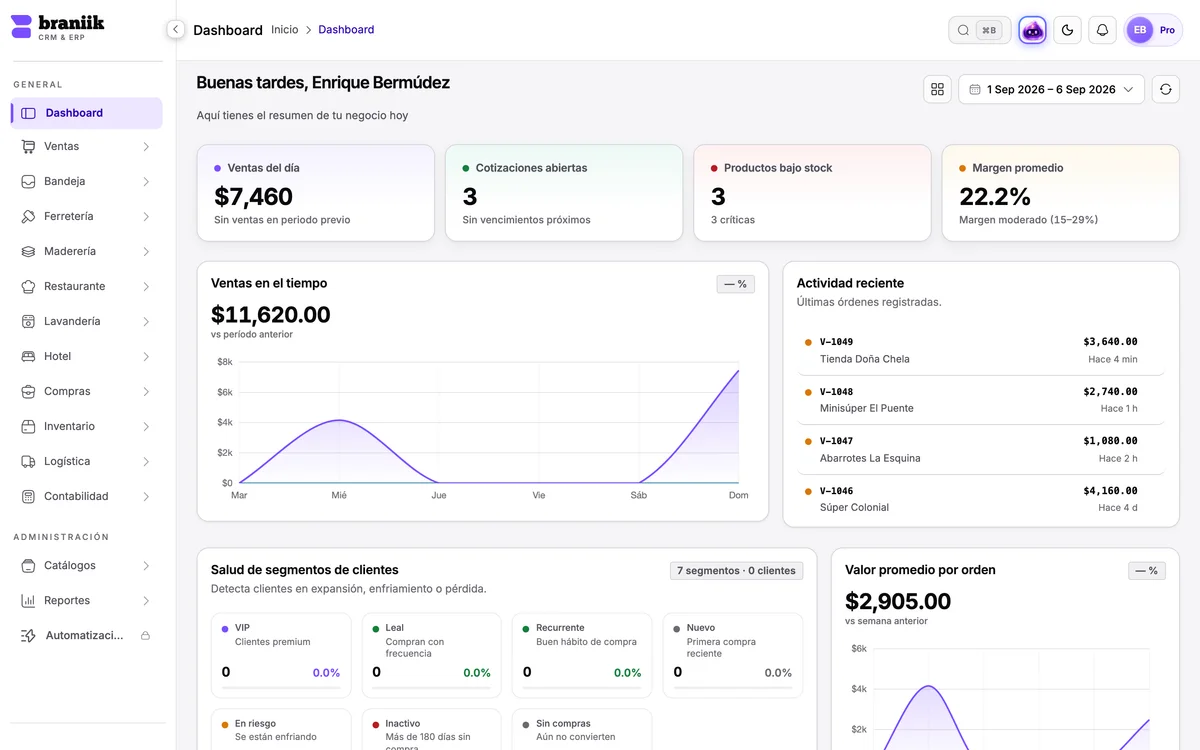Viewport: 1200px width, 750px height.
Task: Select the VIP segment card
Action: click(x=281, y=655)
